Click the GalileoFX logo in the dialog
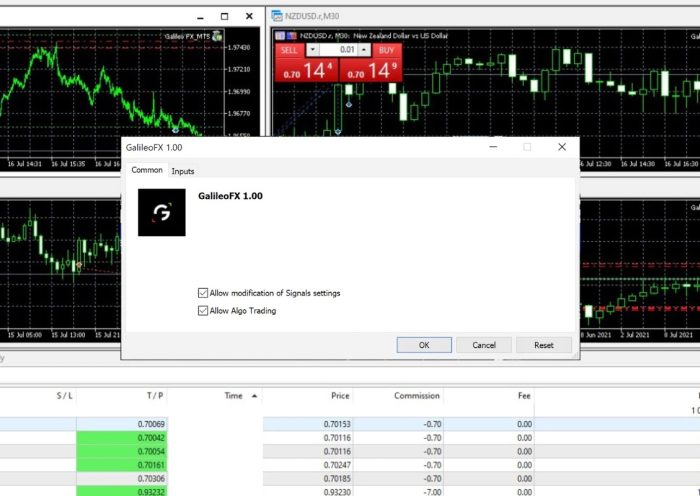 click(x=162, y=213)
